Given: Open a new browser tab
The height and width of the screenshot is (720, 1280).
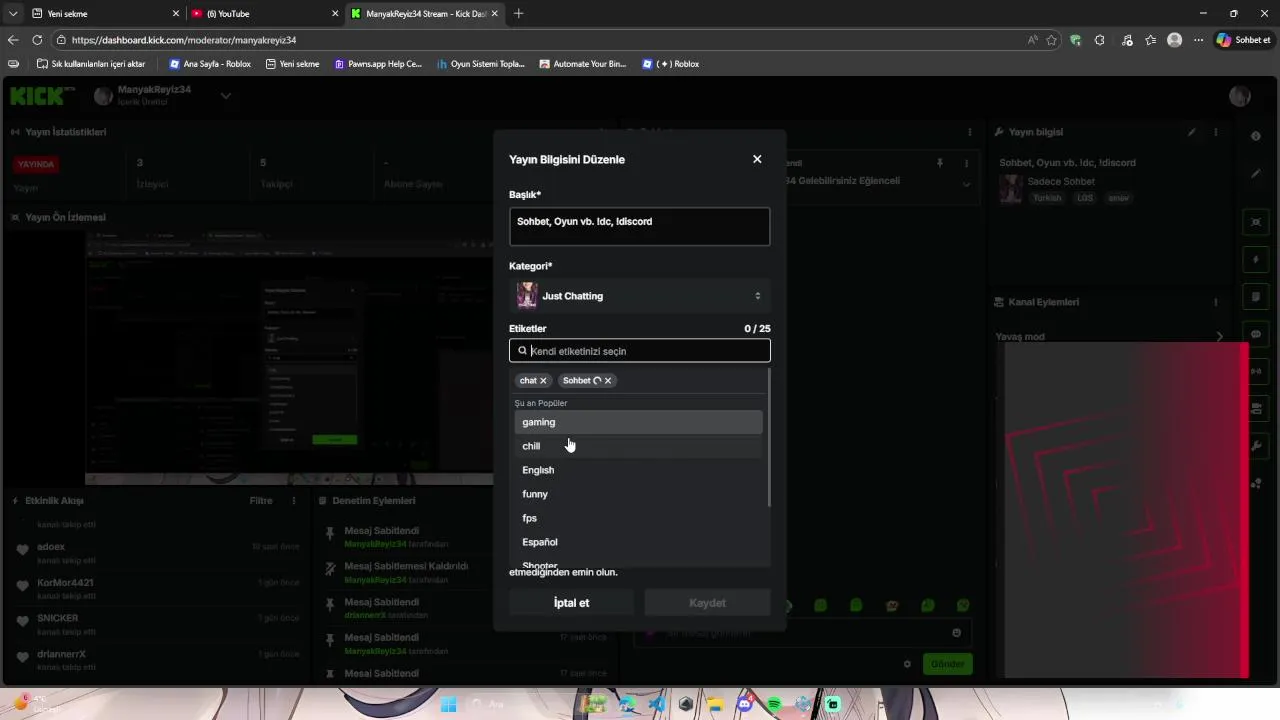Looking at the screenshot, I should click(518, 14).
